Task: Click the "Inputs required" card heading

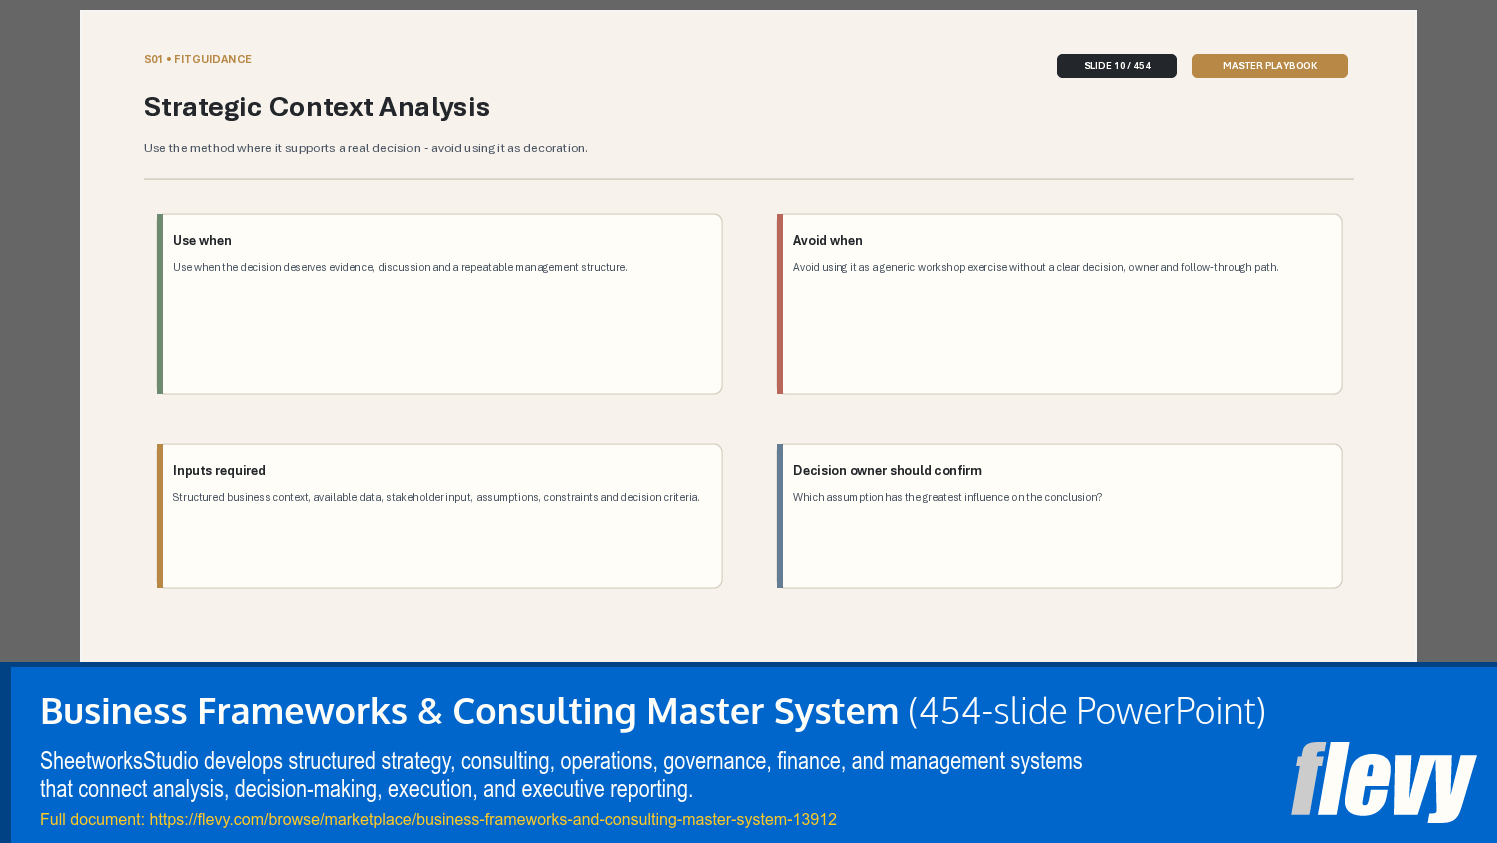Action: point(219,471)
